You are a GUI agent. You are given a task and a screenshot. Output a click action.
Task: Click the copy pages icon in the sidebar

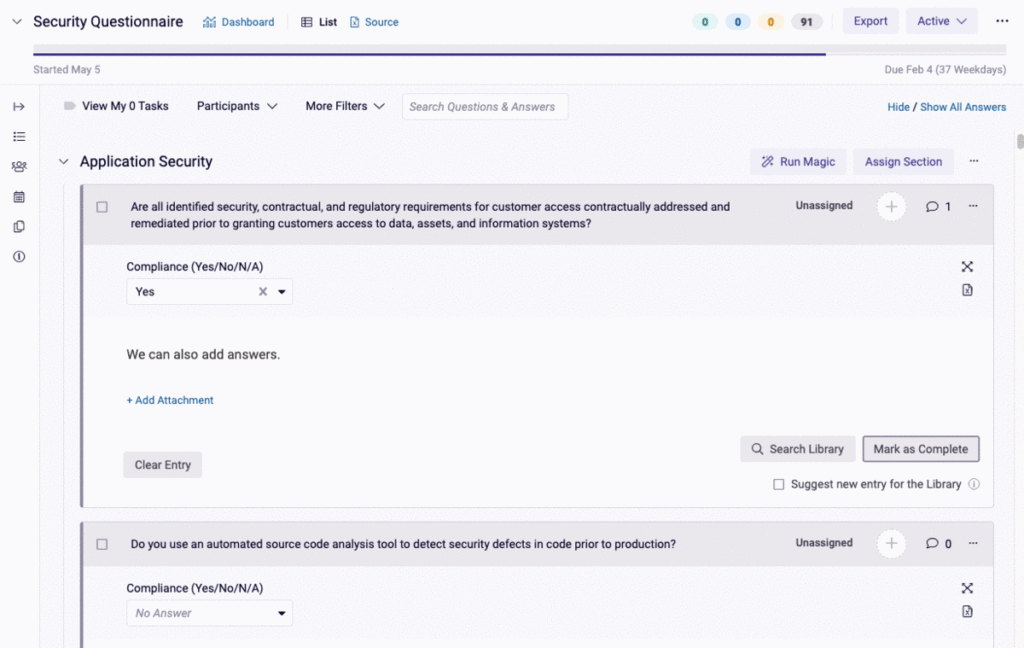18,226
